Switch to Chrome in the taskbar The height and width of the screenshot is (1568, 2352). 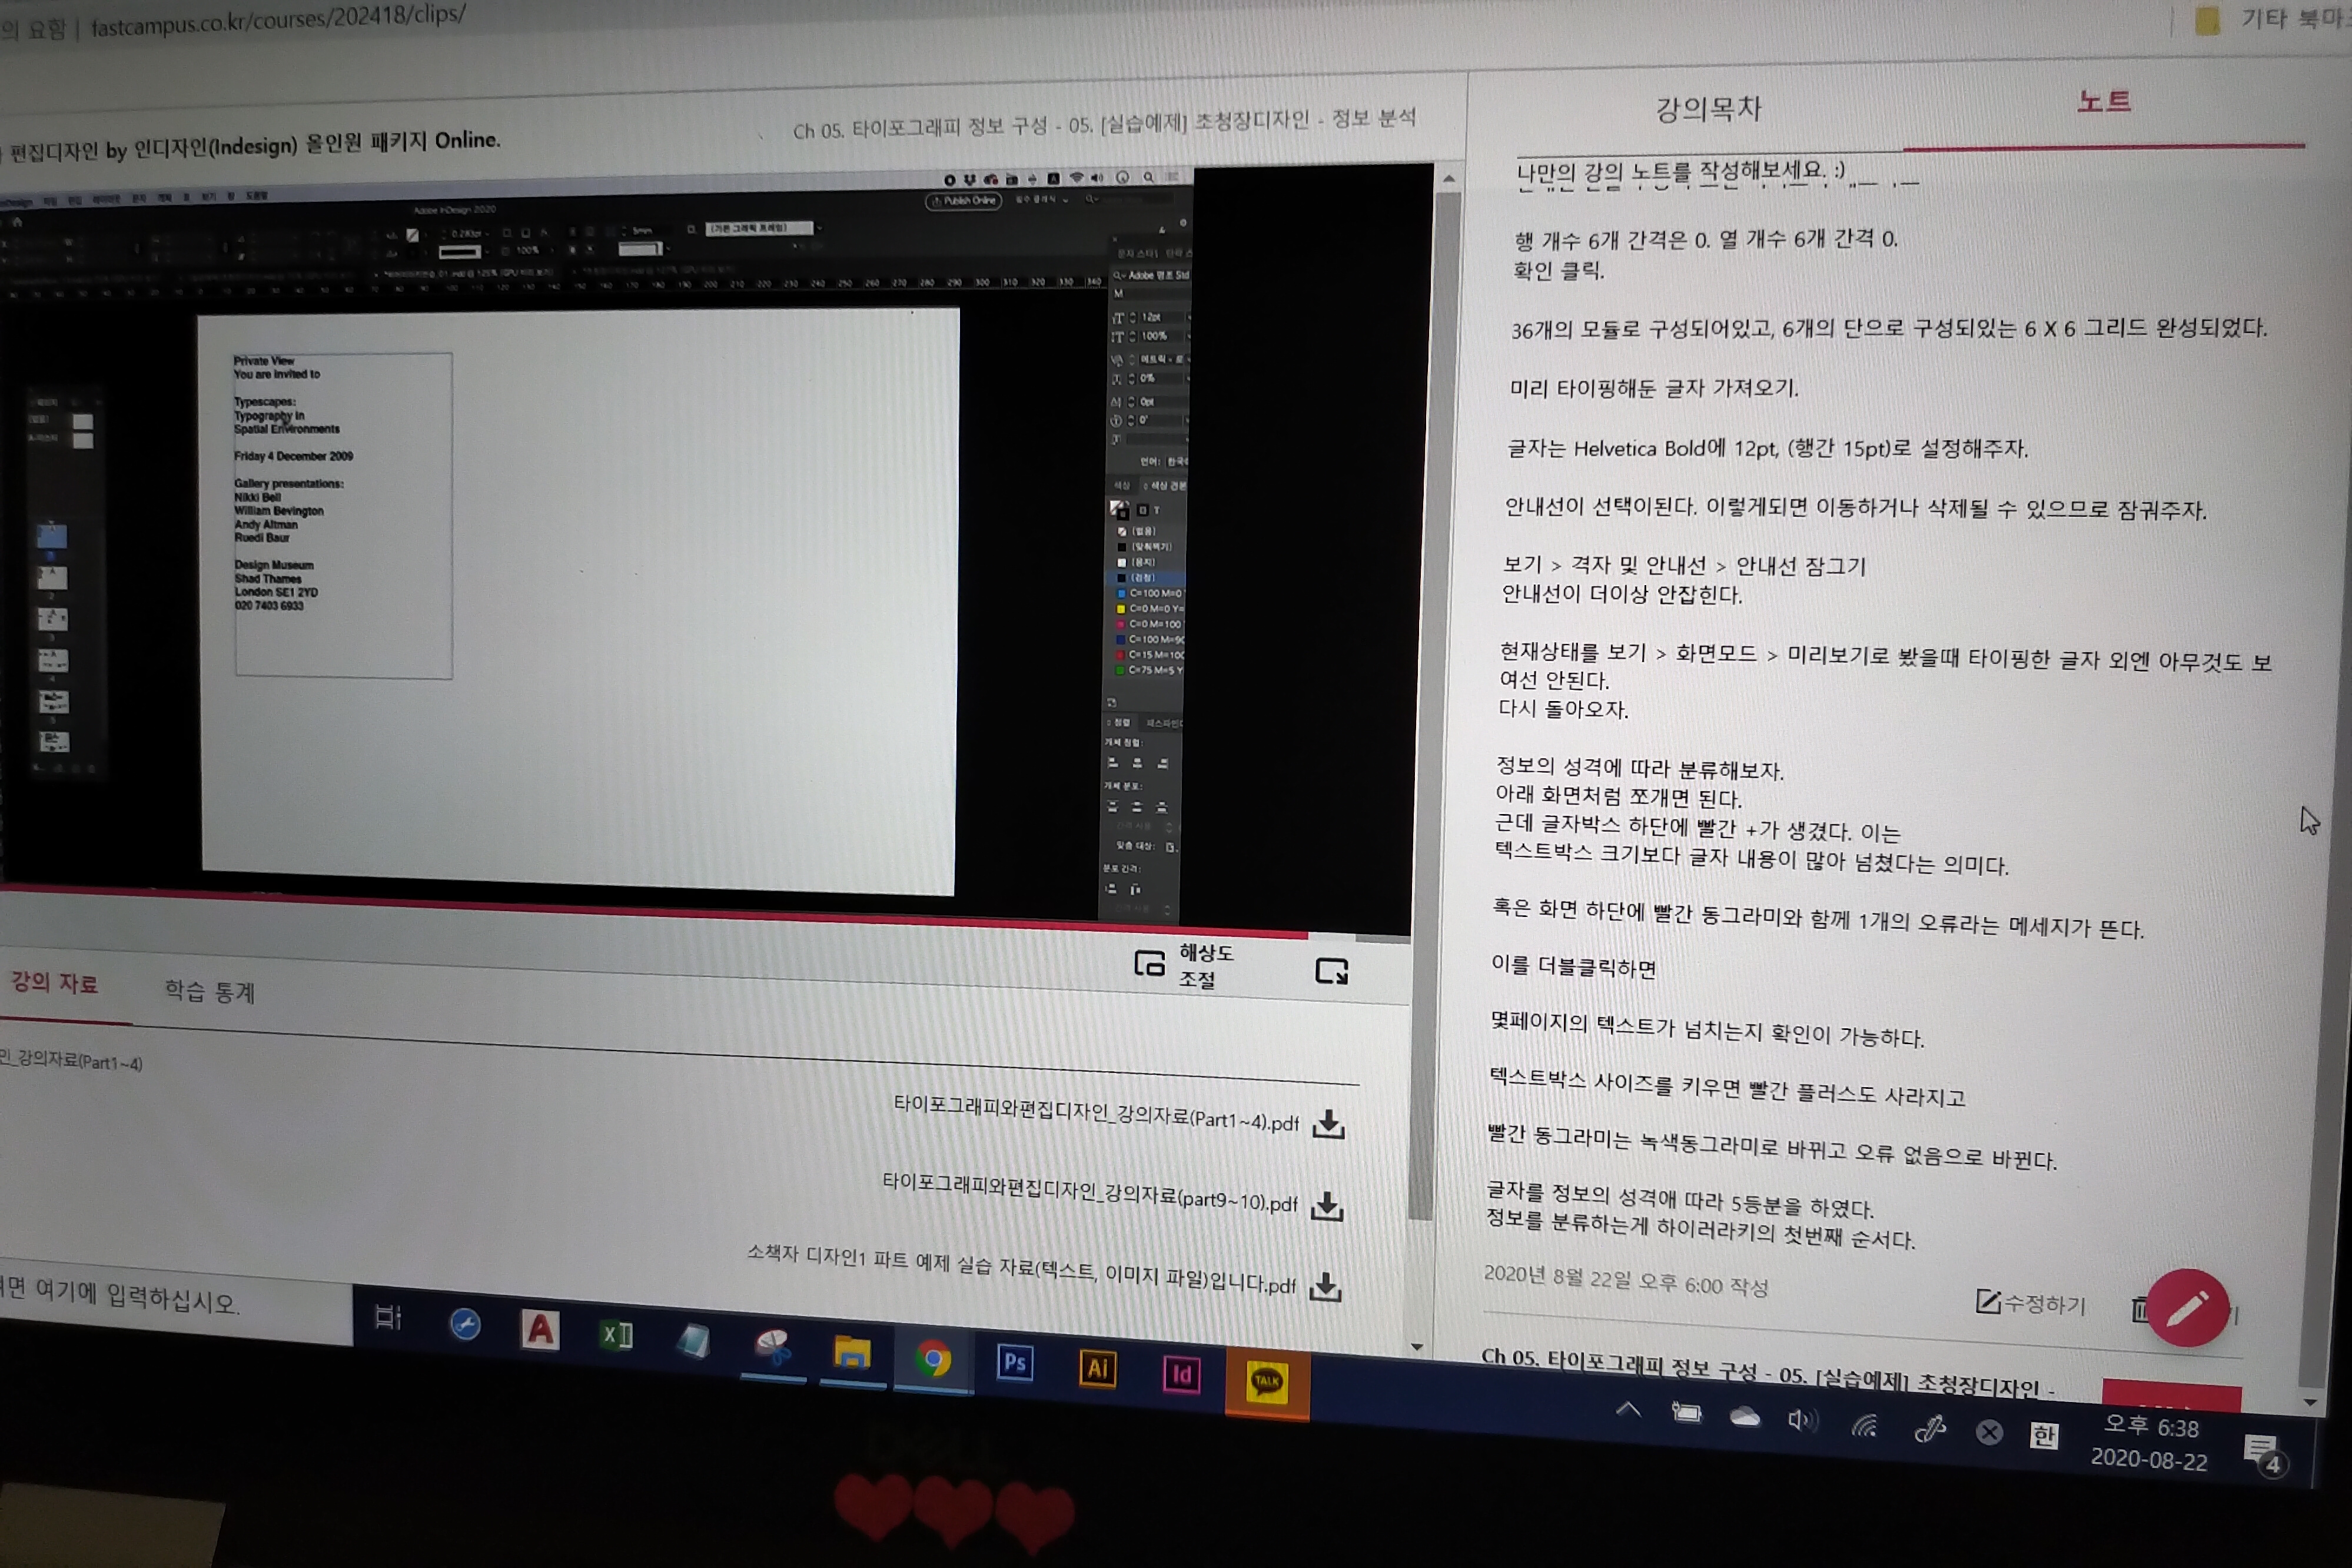pyautogui.click(x=933, y=1358)
